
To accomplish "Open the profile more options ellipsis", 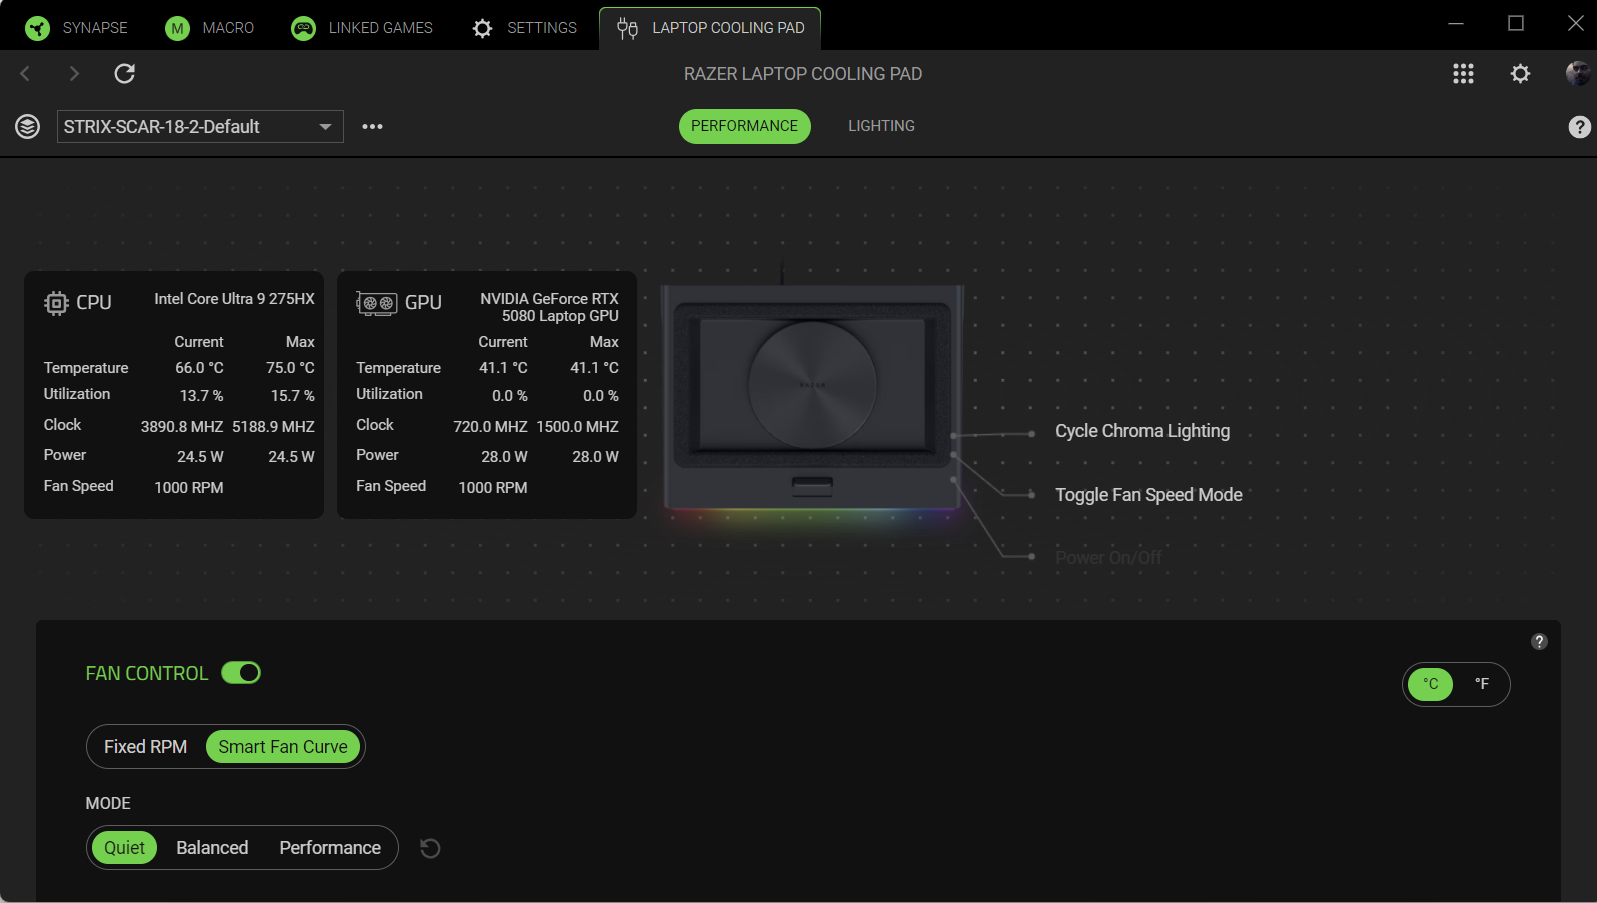I will [373, 127].
